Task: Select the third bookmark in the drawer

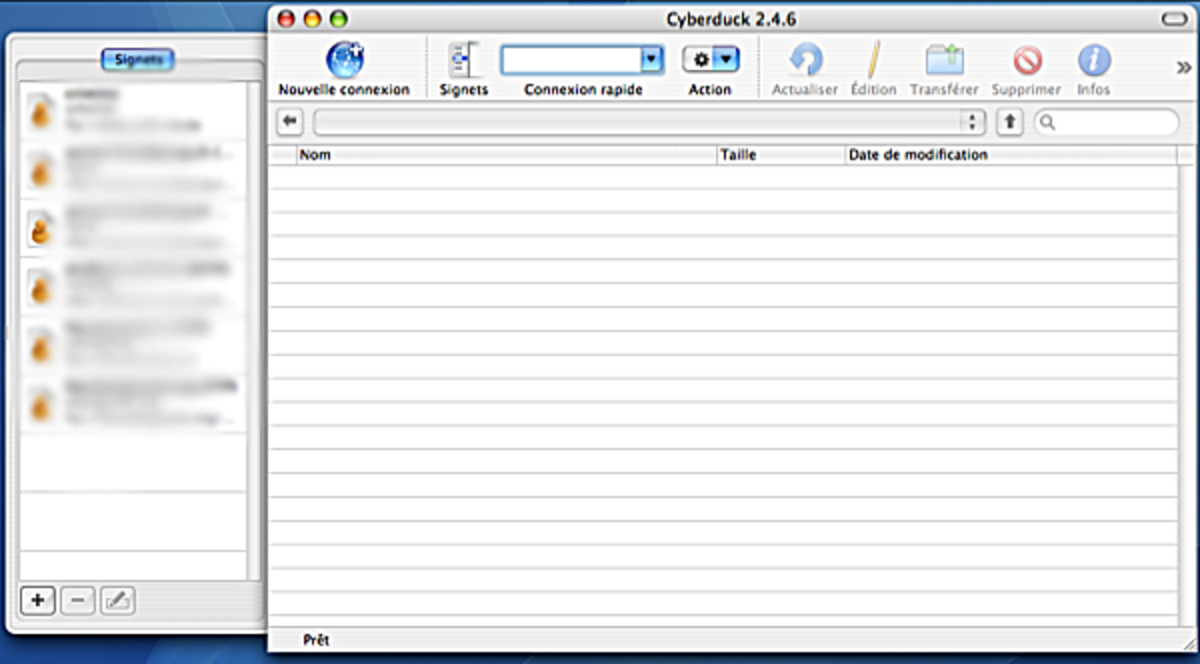Action: (x=133, y=228)
